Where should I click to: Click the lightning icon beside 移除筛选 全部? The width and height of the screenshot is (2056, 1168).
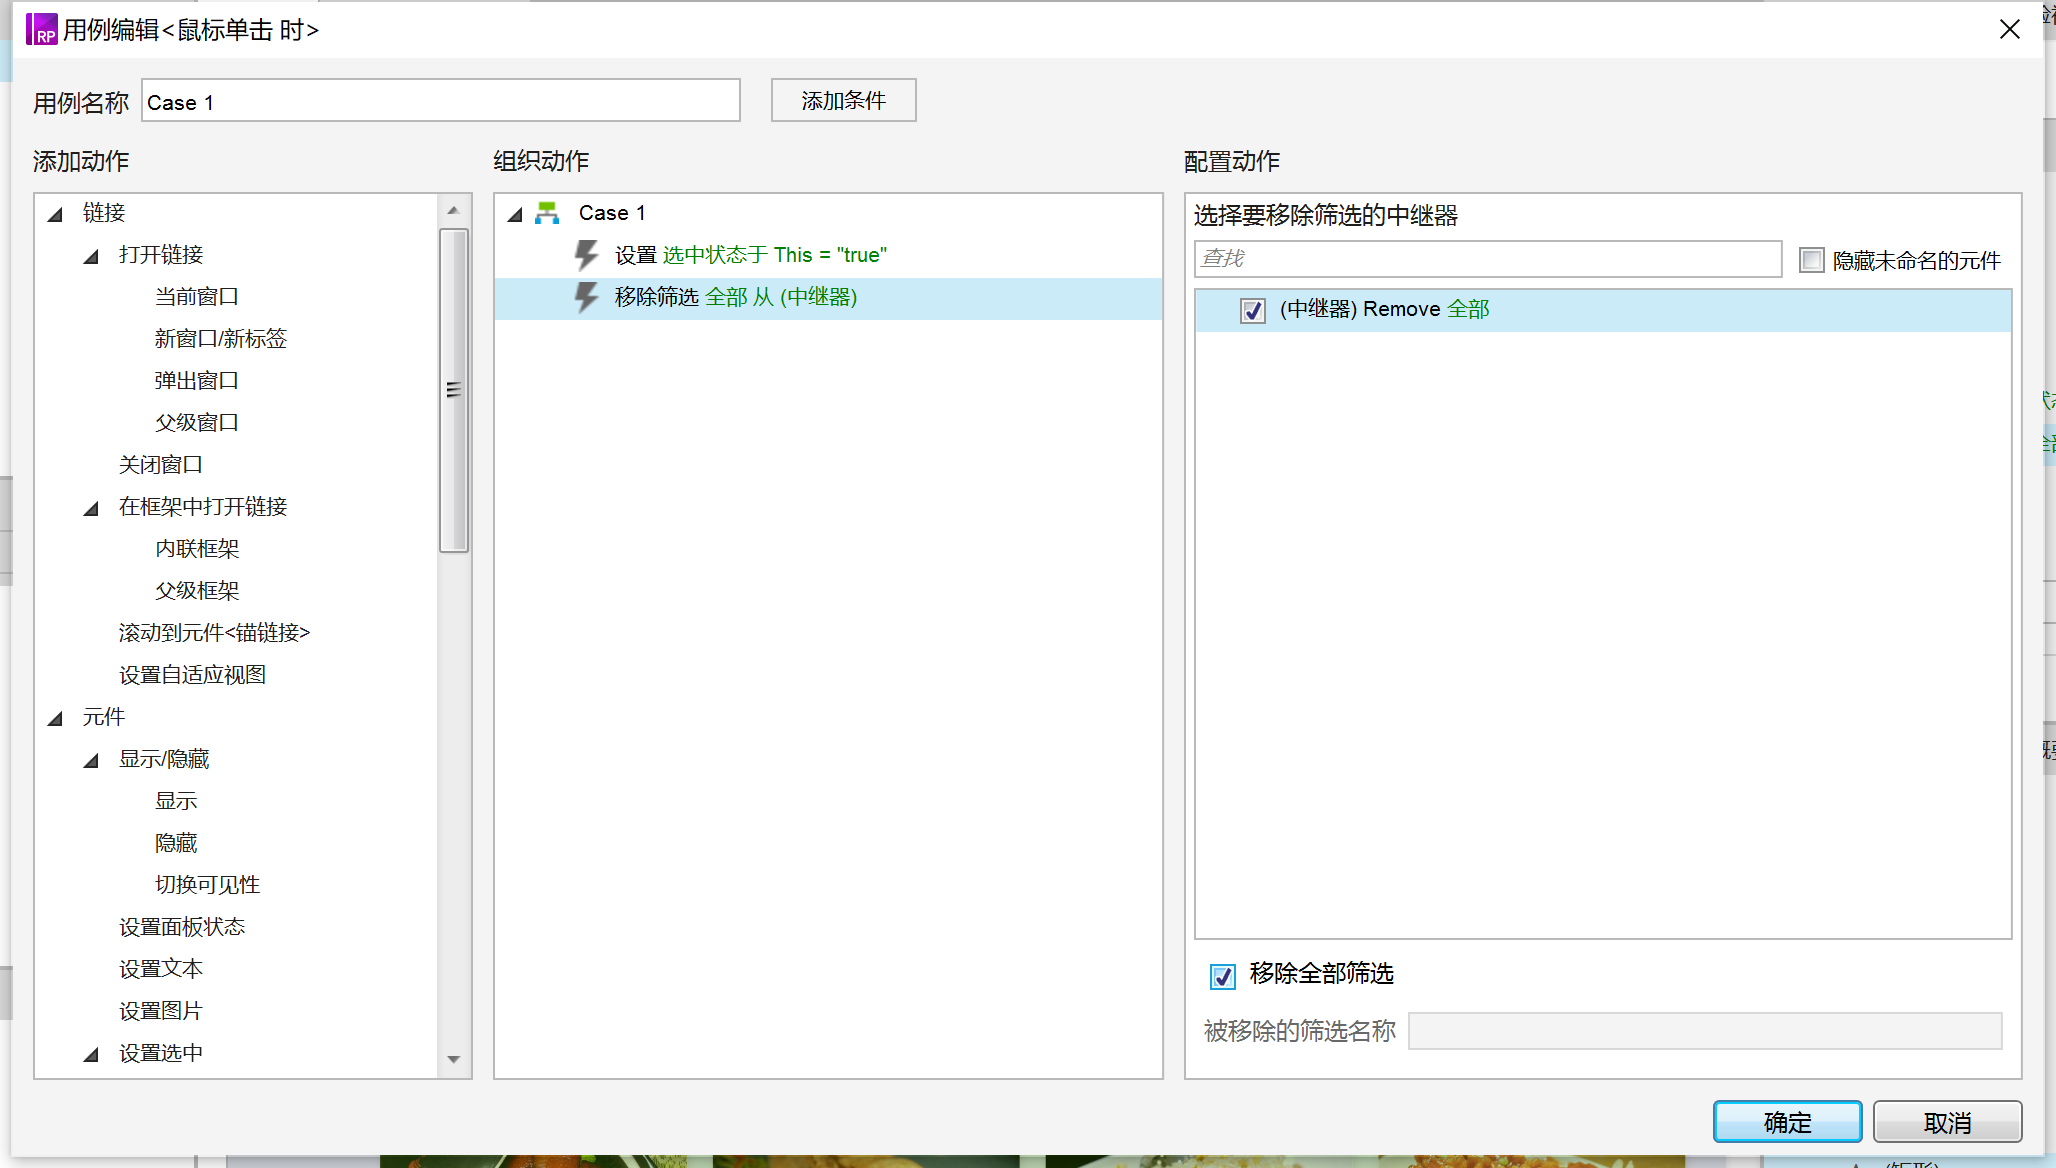point(587,297)
